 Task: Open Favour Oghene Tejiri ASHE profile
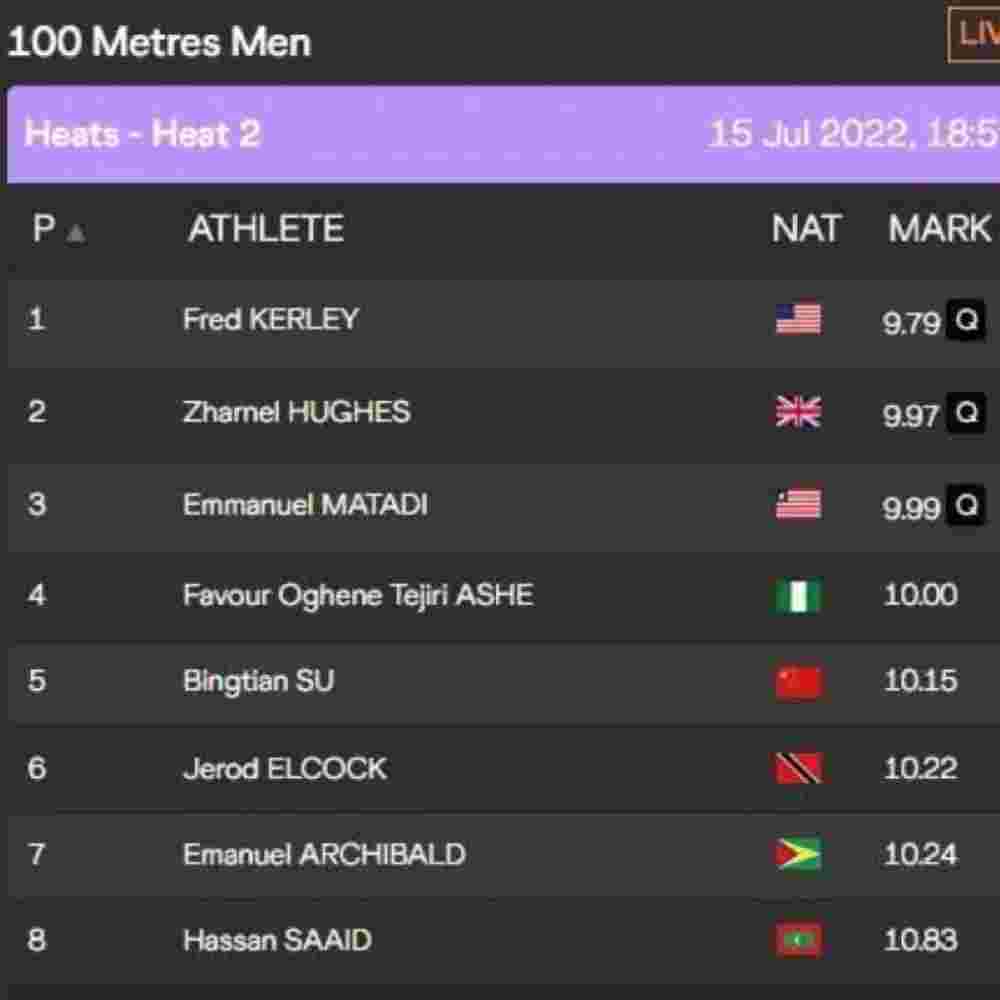click(x=357, y=596)
